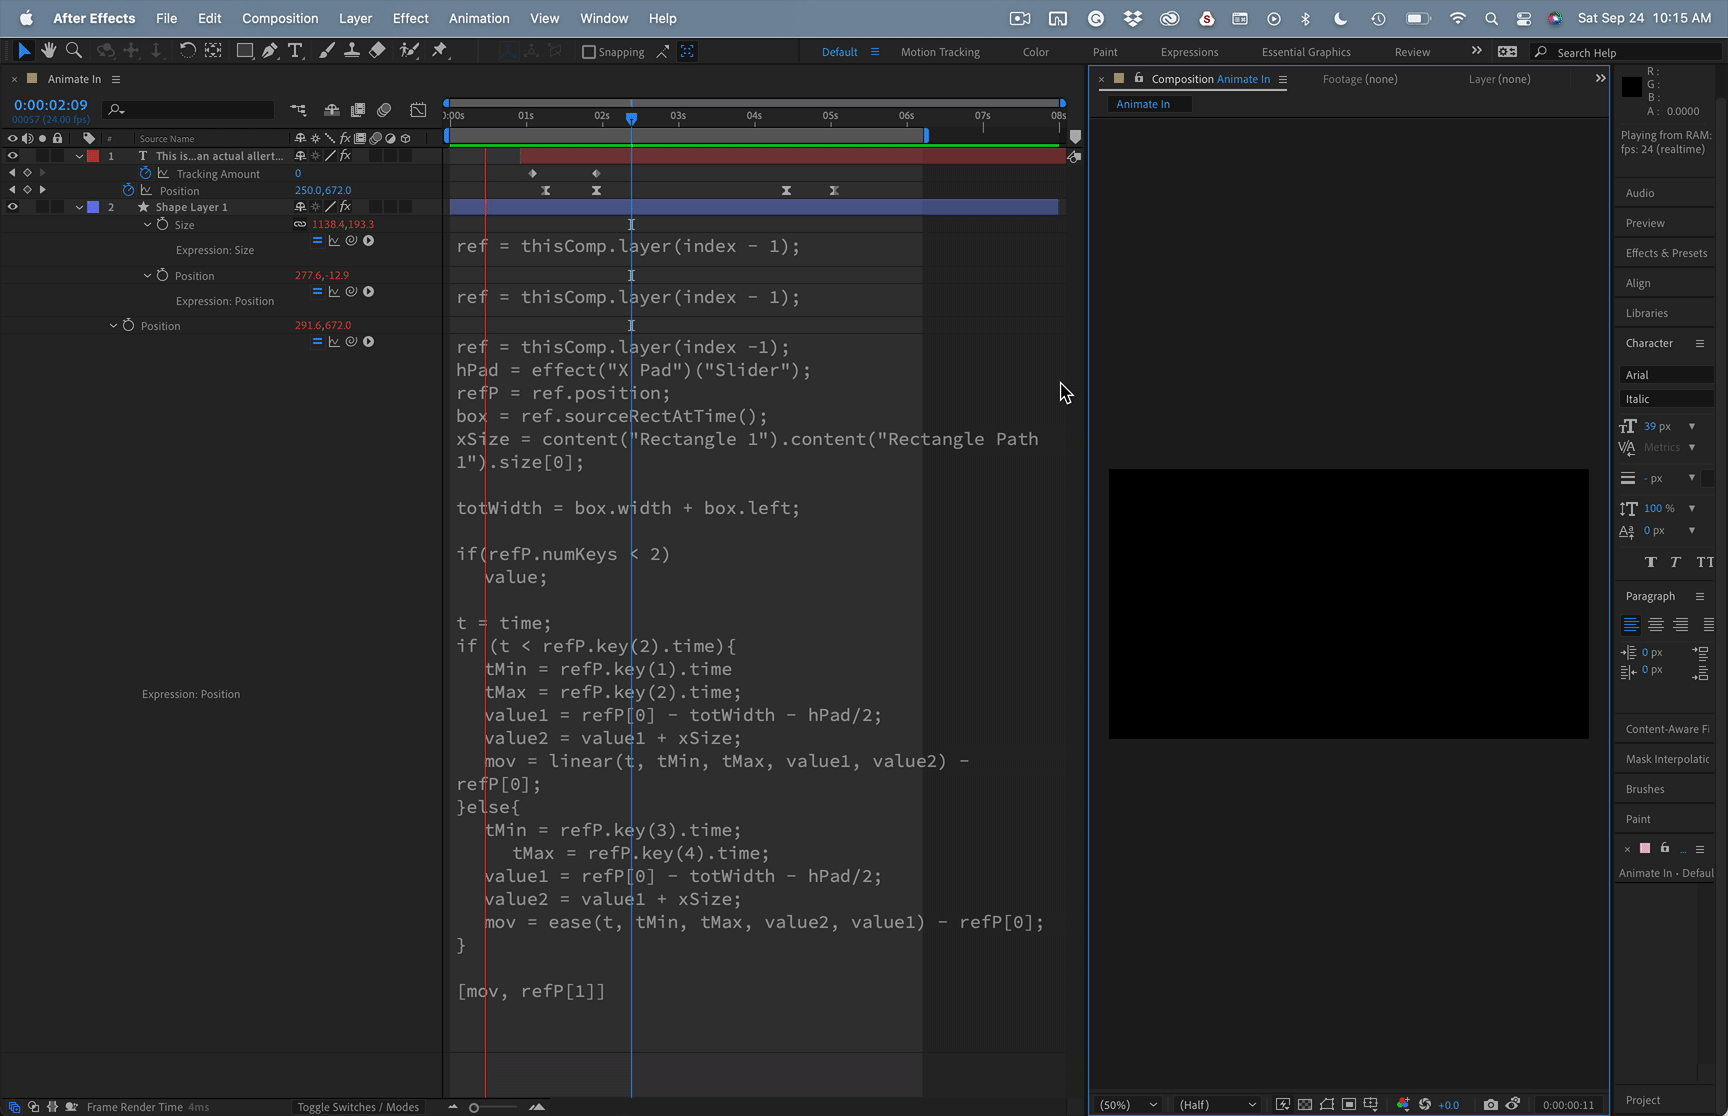Open Choose Grid and Guide Options dropdown
This screenshot has width=1728, height=1116.
(1371, 1104)
